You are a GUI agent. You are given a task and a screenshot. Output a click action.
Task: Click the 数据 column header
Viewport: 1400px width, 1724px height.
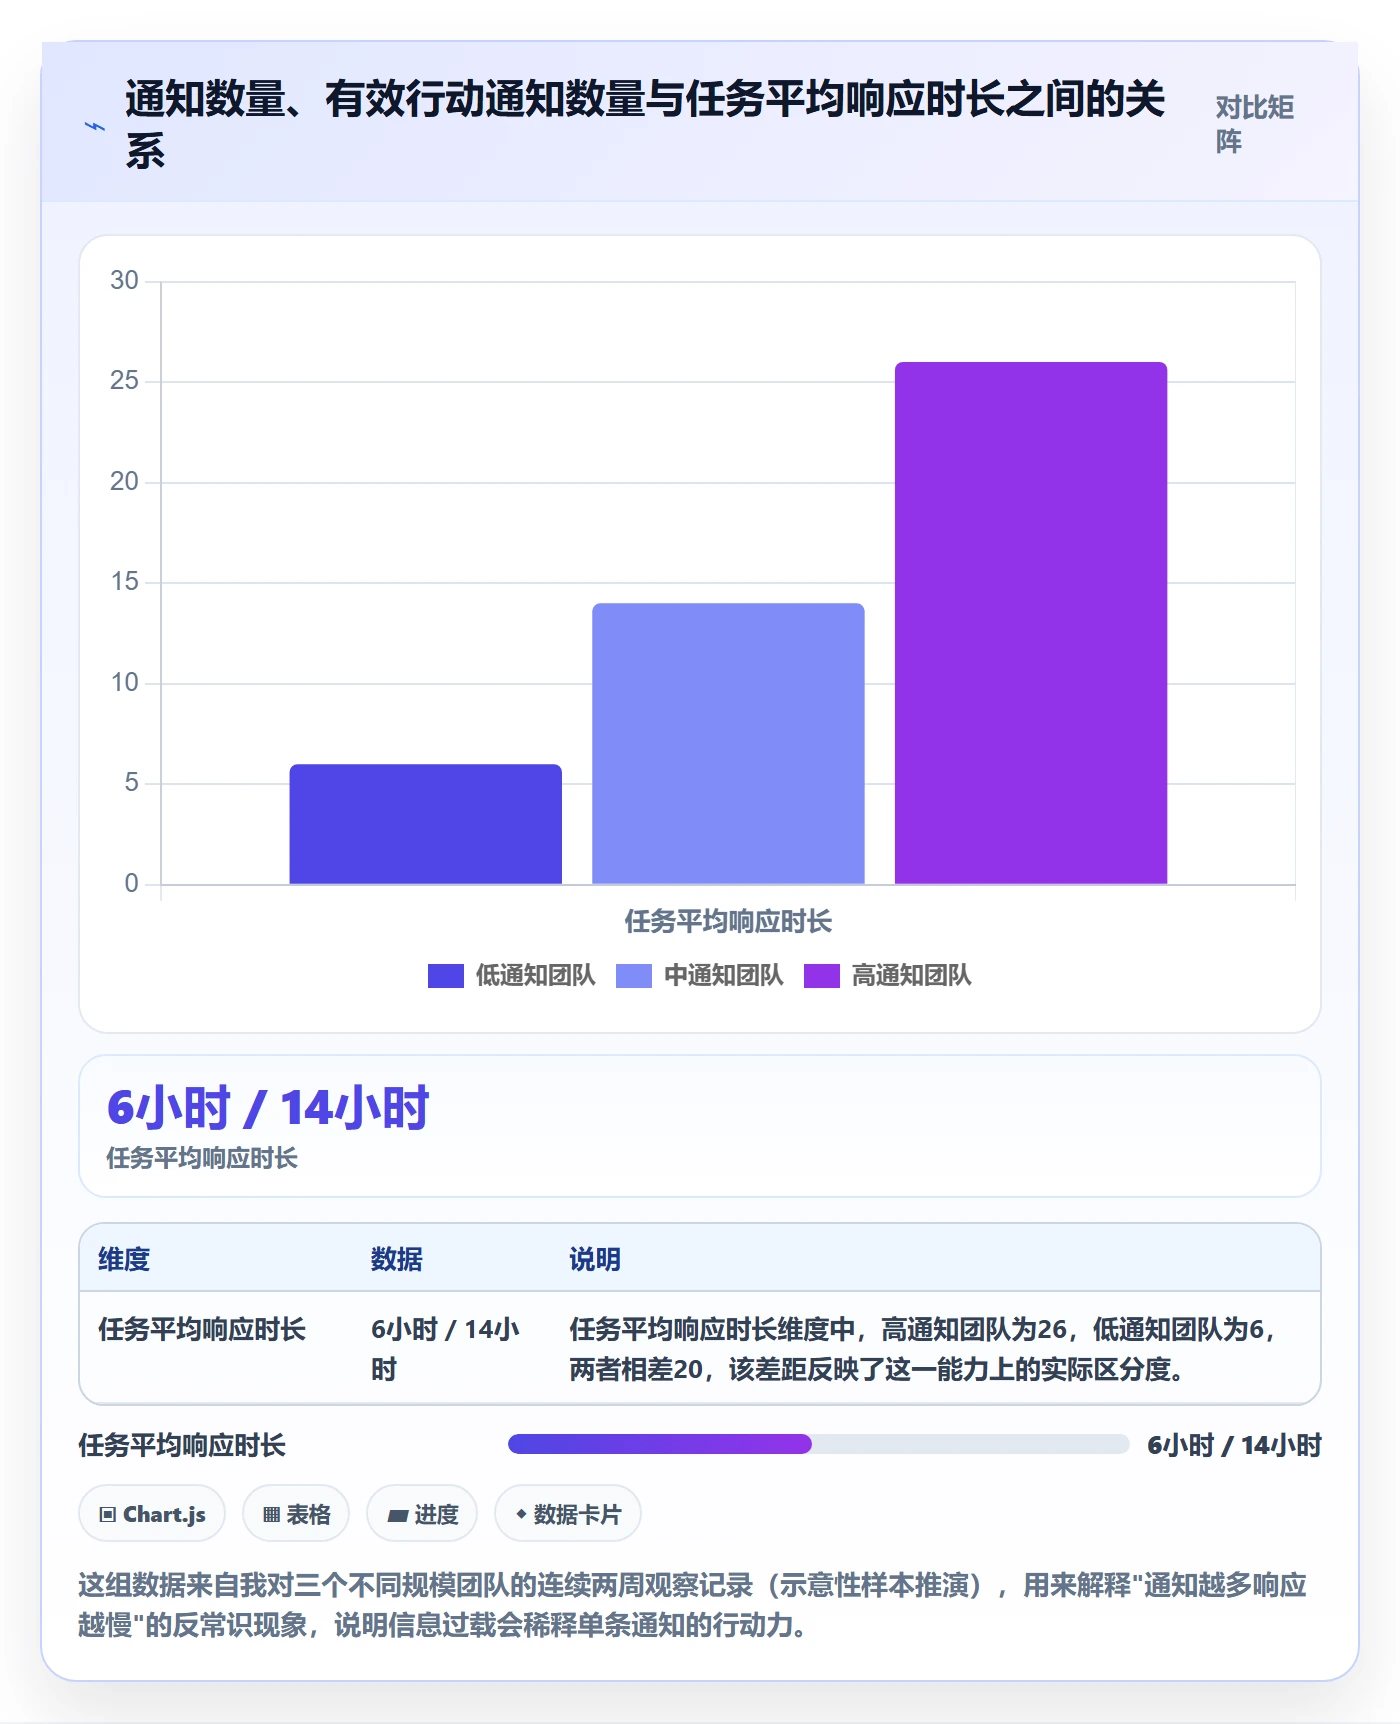click(x=397, y=1259)
